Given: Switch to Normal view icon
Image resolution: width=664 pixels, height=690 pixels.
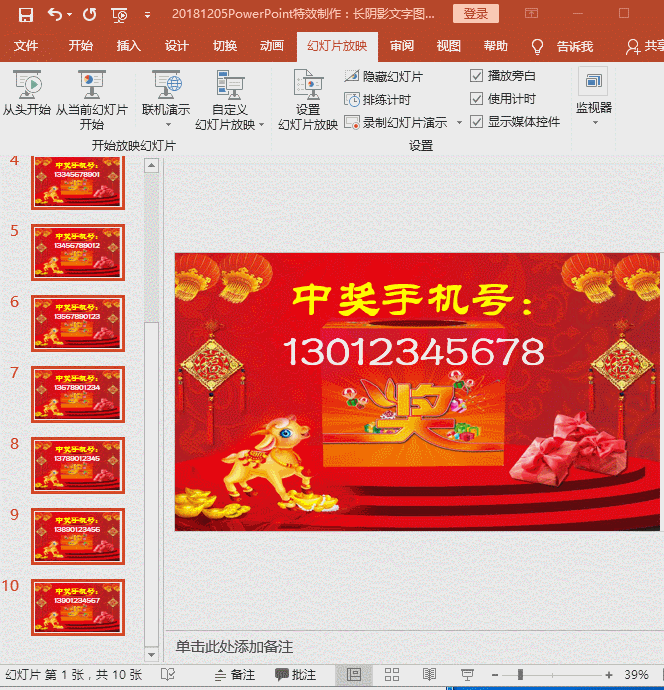Looking at the screenshot, I should (x=354, y=675).
